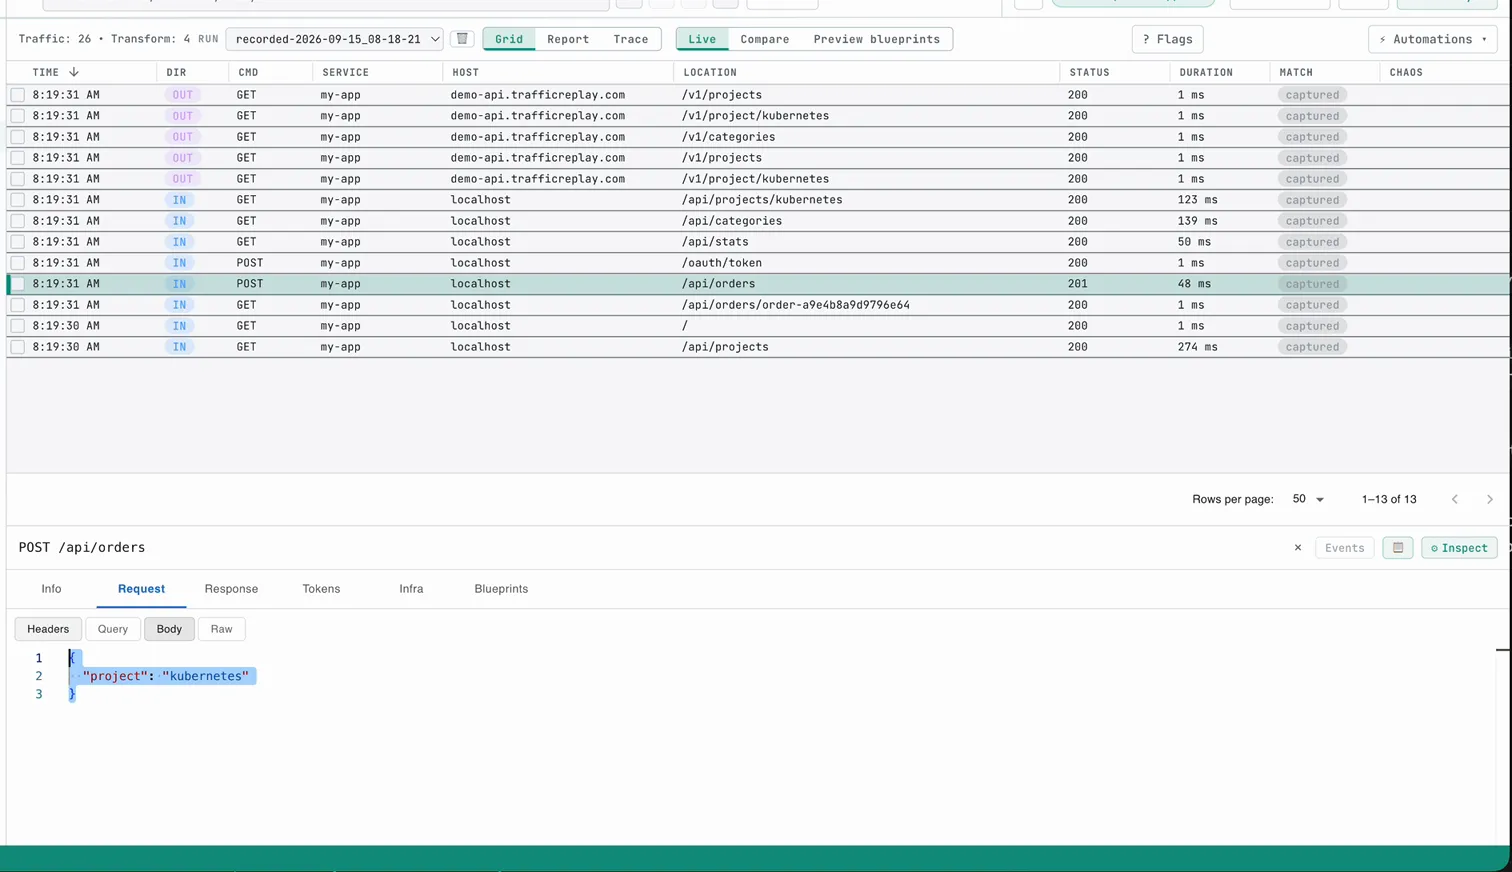Switch to Report view

(568, 39)
